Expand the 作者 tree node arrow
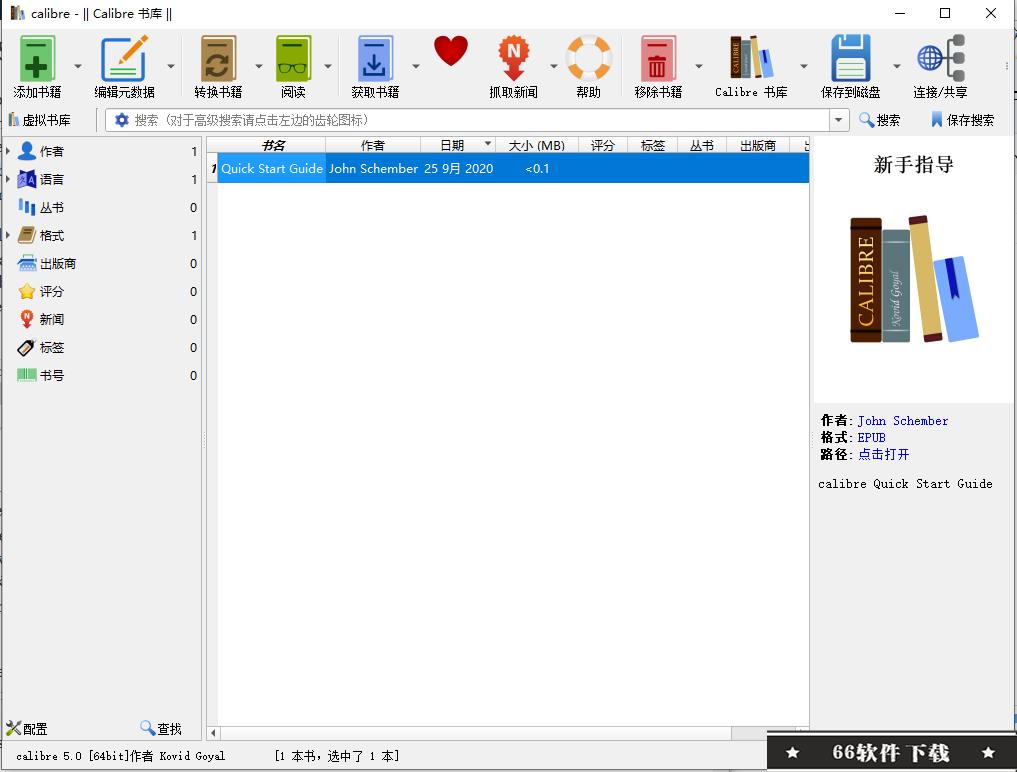1017x772 pixels. [8, 151]
